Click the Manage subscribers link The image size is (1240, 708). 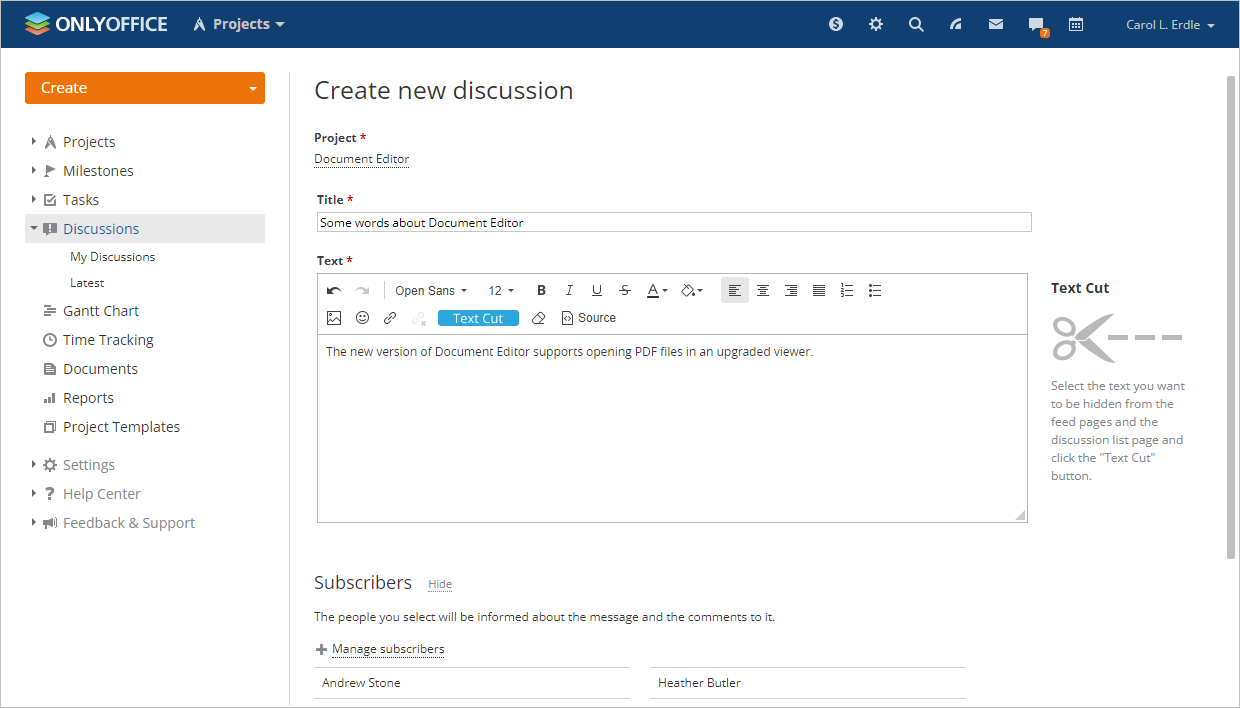pyautogui.click(x=388, y=649)
